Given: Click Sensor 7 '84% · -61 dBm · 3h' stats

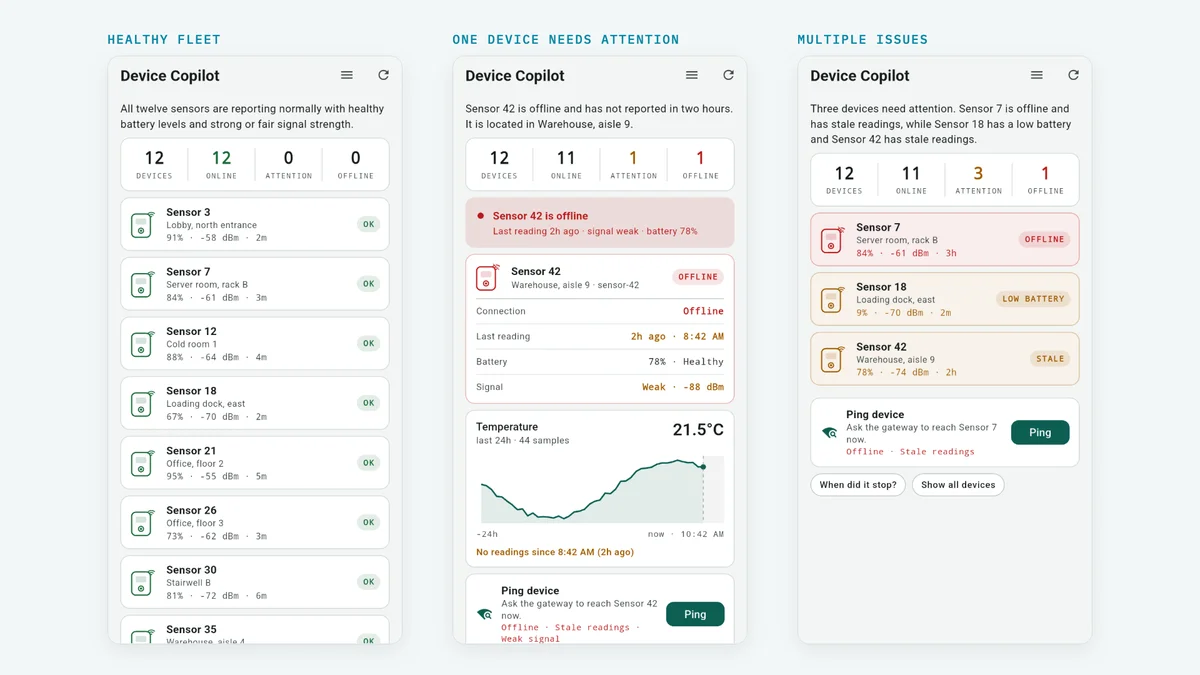Looking at the screenshot, I should [x=906, y=253].
